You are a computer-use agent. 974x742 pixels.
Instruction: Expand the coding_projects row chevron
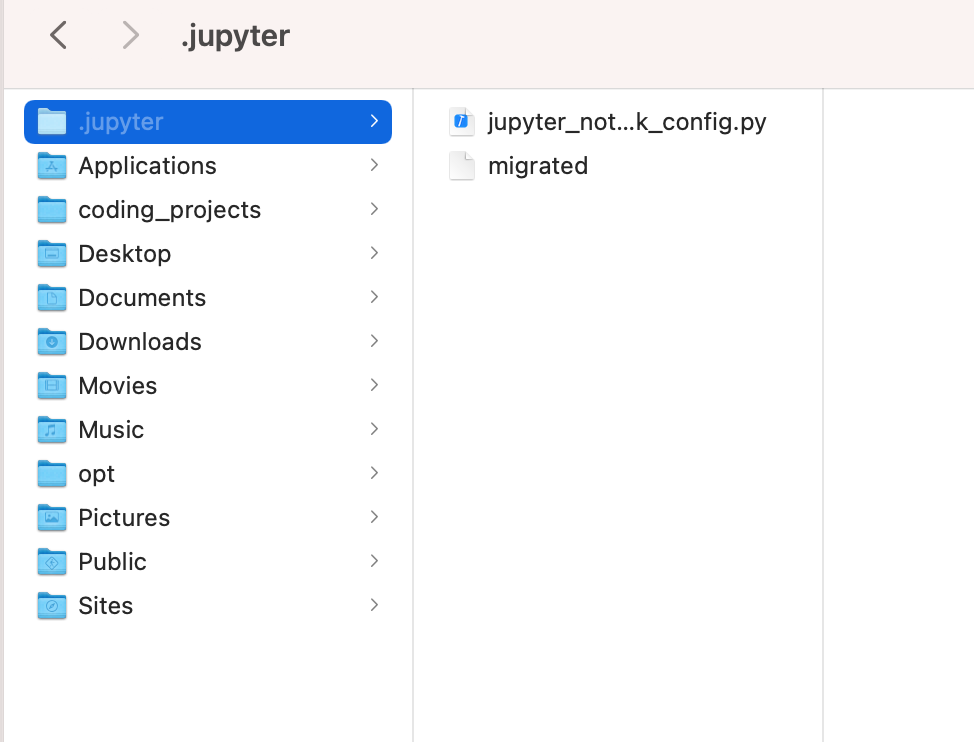point(374,209)
